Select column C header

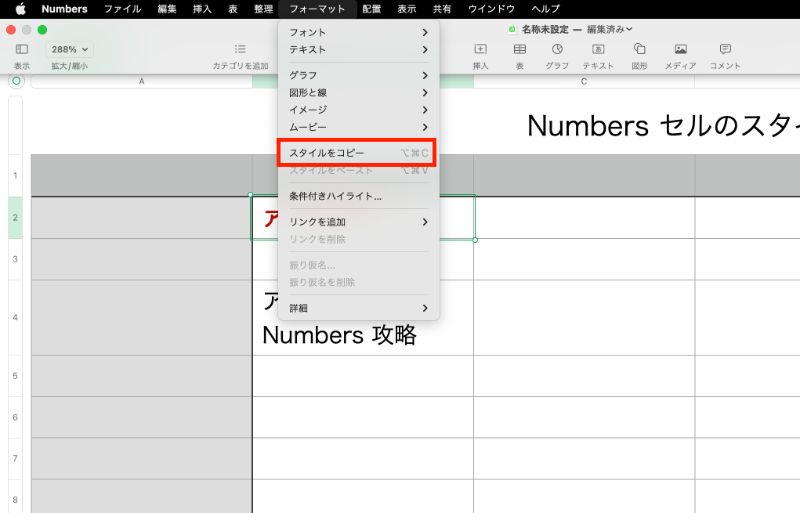584,81
